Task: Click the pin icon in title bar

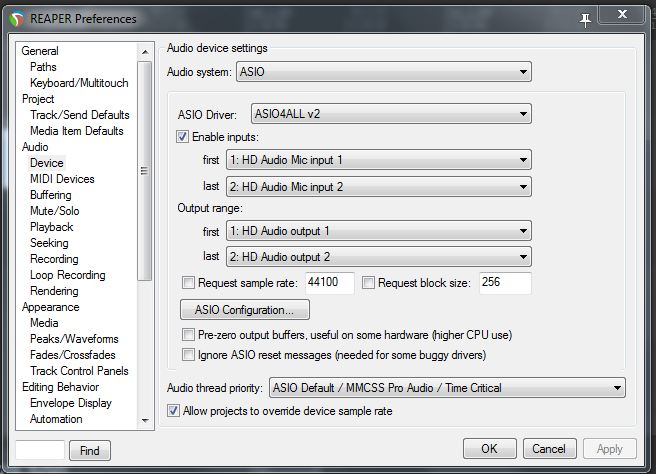Action: (x=585, y=19)
